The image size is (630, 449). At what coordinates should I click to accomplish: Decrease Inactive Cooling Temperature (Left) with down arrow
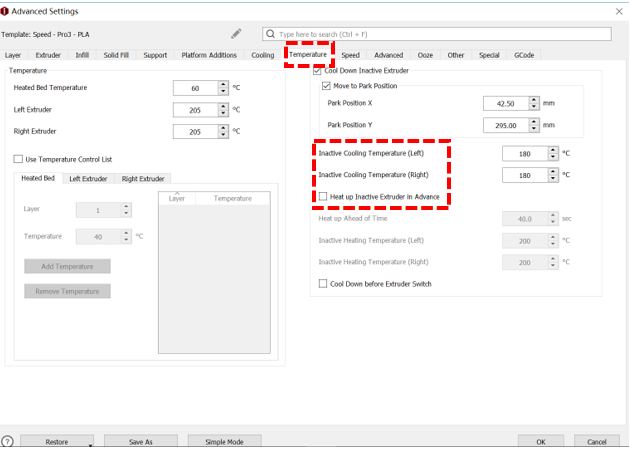(x=554, y=157)
